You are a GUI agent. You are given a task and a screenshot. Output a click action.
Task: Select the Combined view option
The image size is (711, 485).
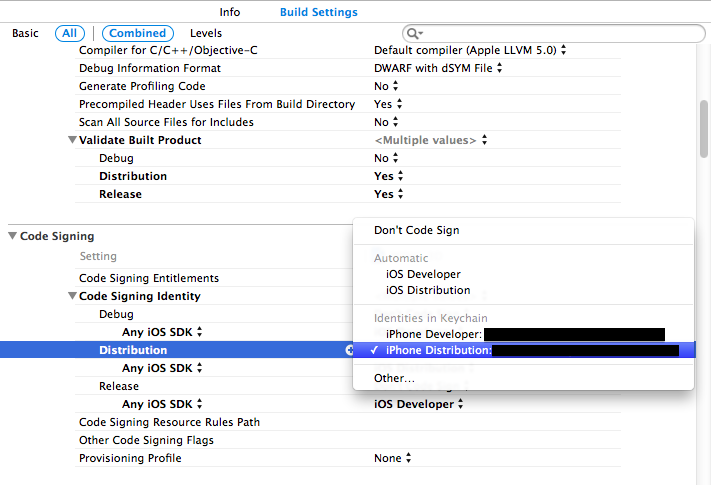(137, 33)
